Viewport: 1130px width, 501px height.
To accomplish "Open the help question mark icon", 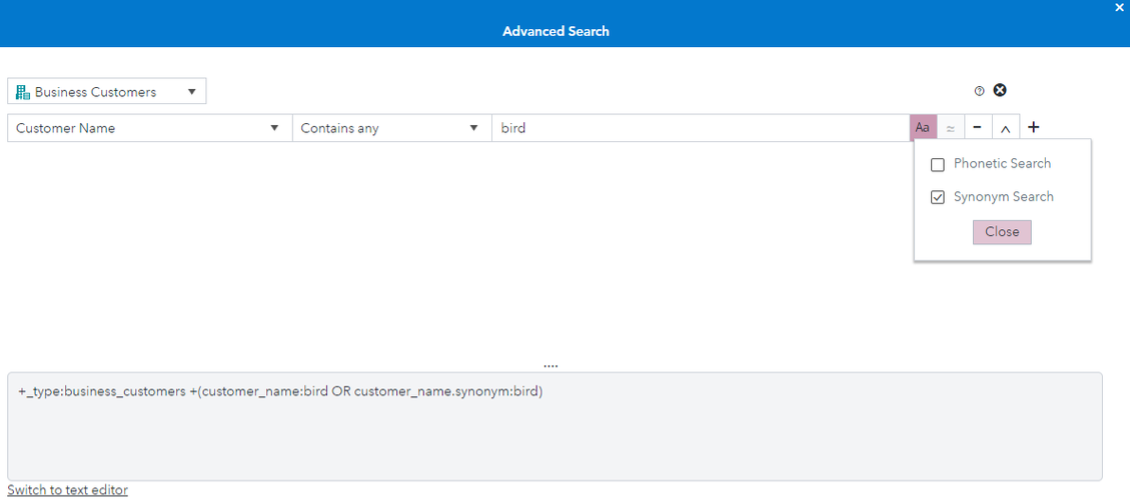I will click(979, 91).
